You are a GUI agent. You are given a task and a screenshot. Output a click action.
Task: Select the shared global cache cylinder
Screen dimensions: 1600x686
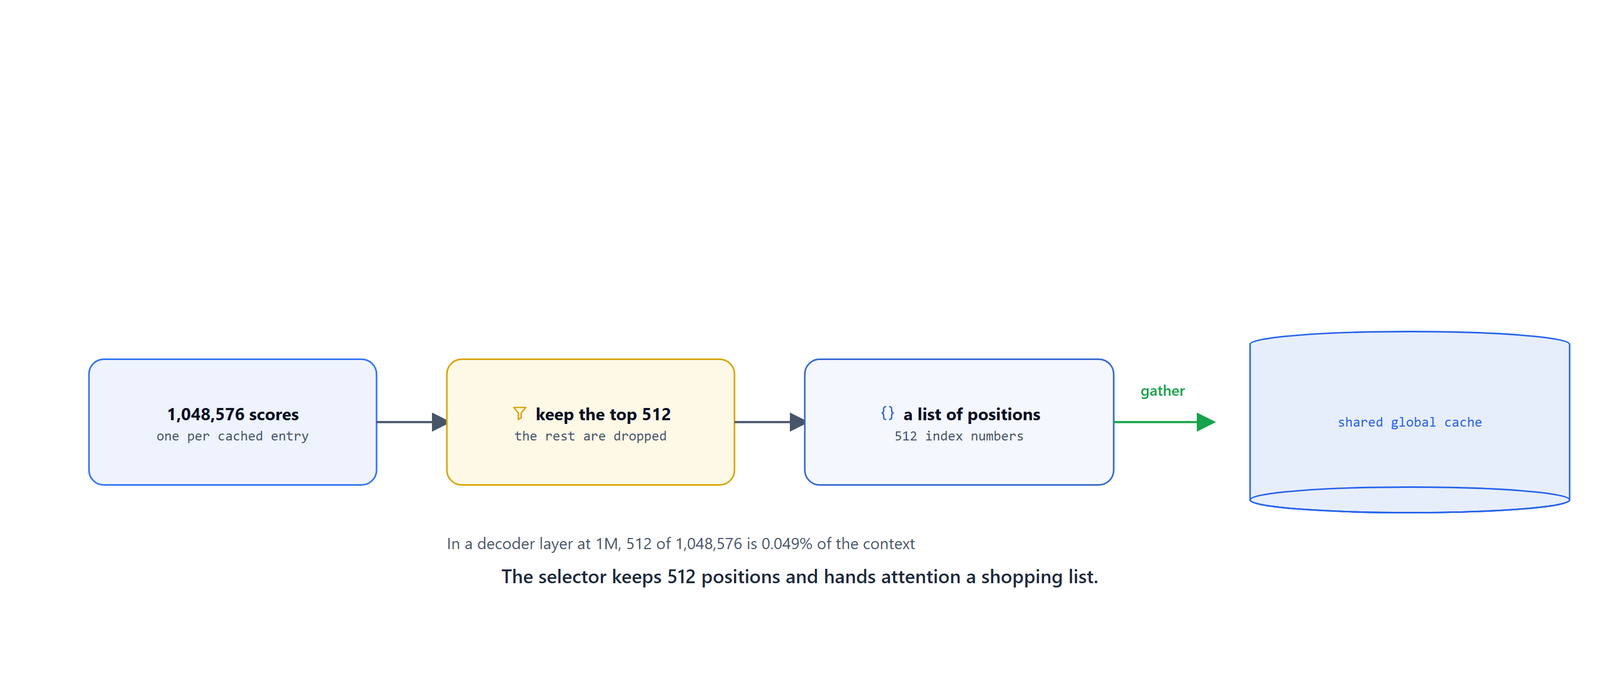(1409, 422)
